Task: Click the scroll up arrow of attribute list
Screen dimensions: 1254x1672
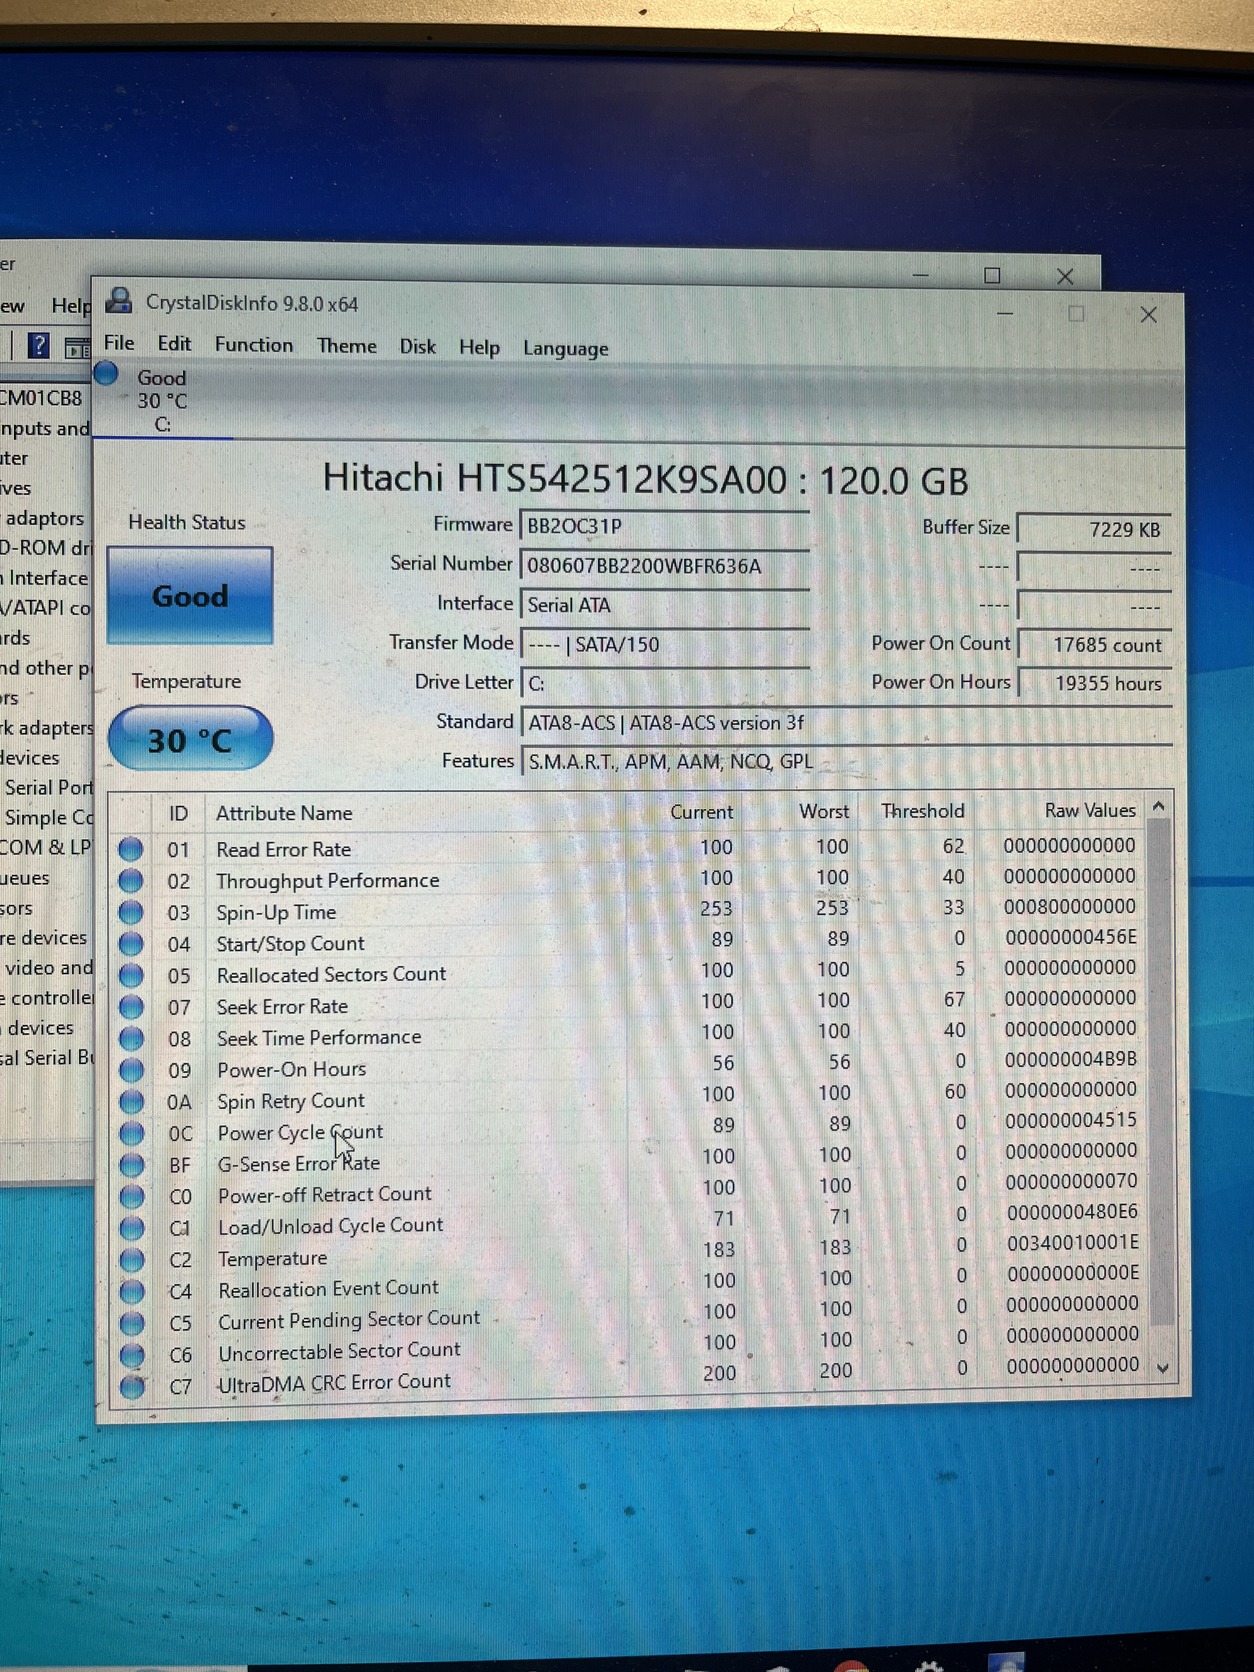Action: tap(1159, 806)
